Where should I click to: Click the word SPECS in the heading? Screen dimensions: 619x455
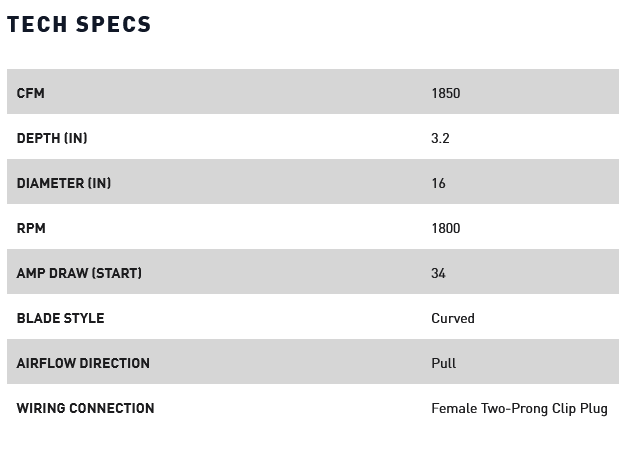coord(114,24)
